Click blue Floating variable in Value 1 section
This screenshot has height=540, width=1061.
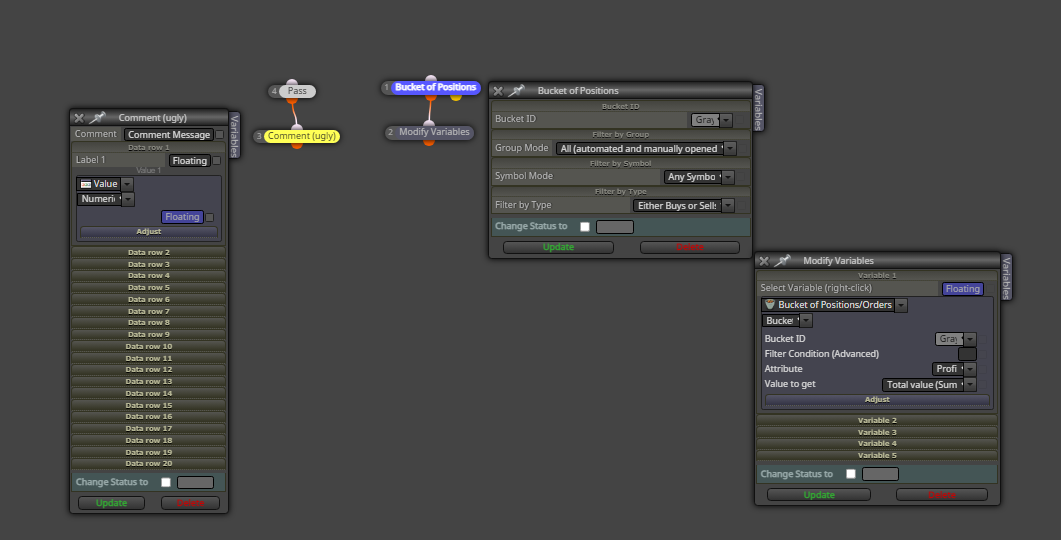182,217
